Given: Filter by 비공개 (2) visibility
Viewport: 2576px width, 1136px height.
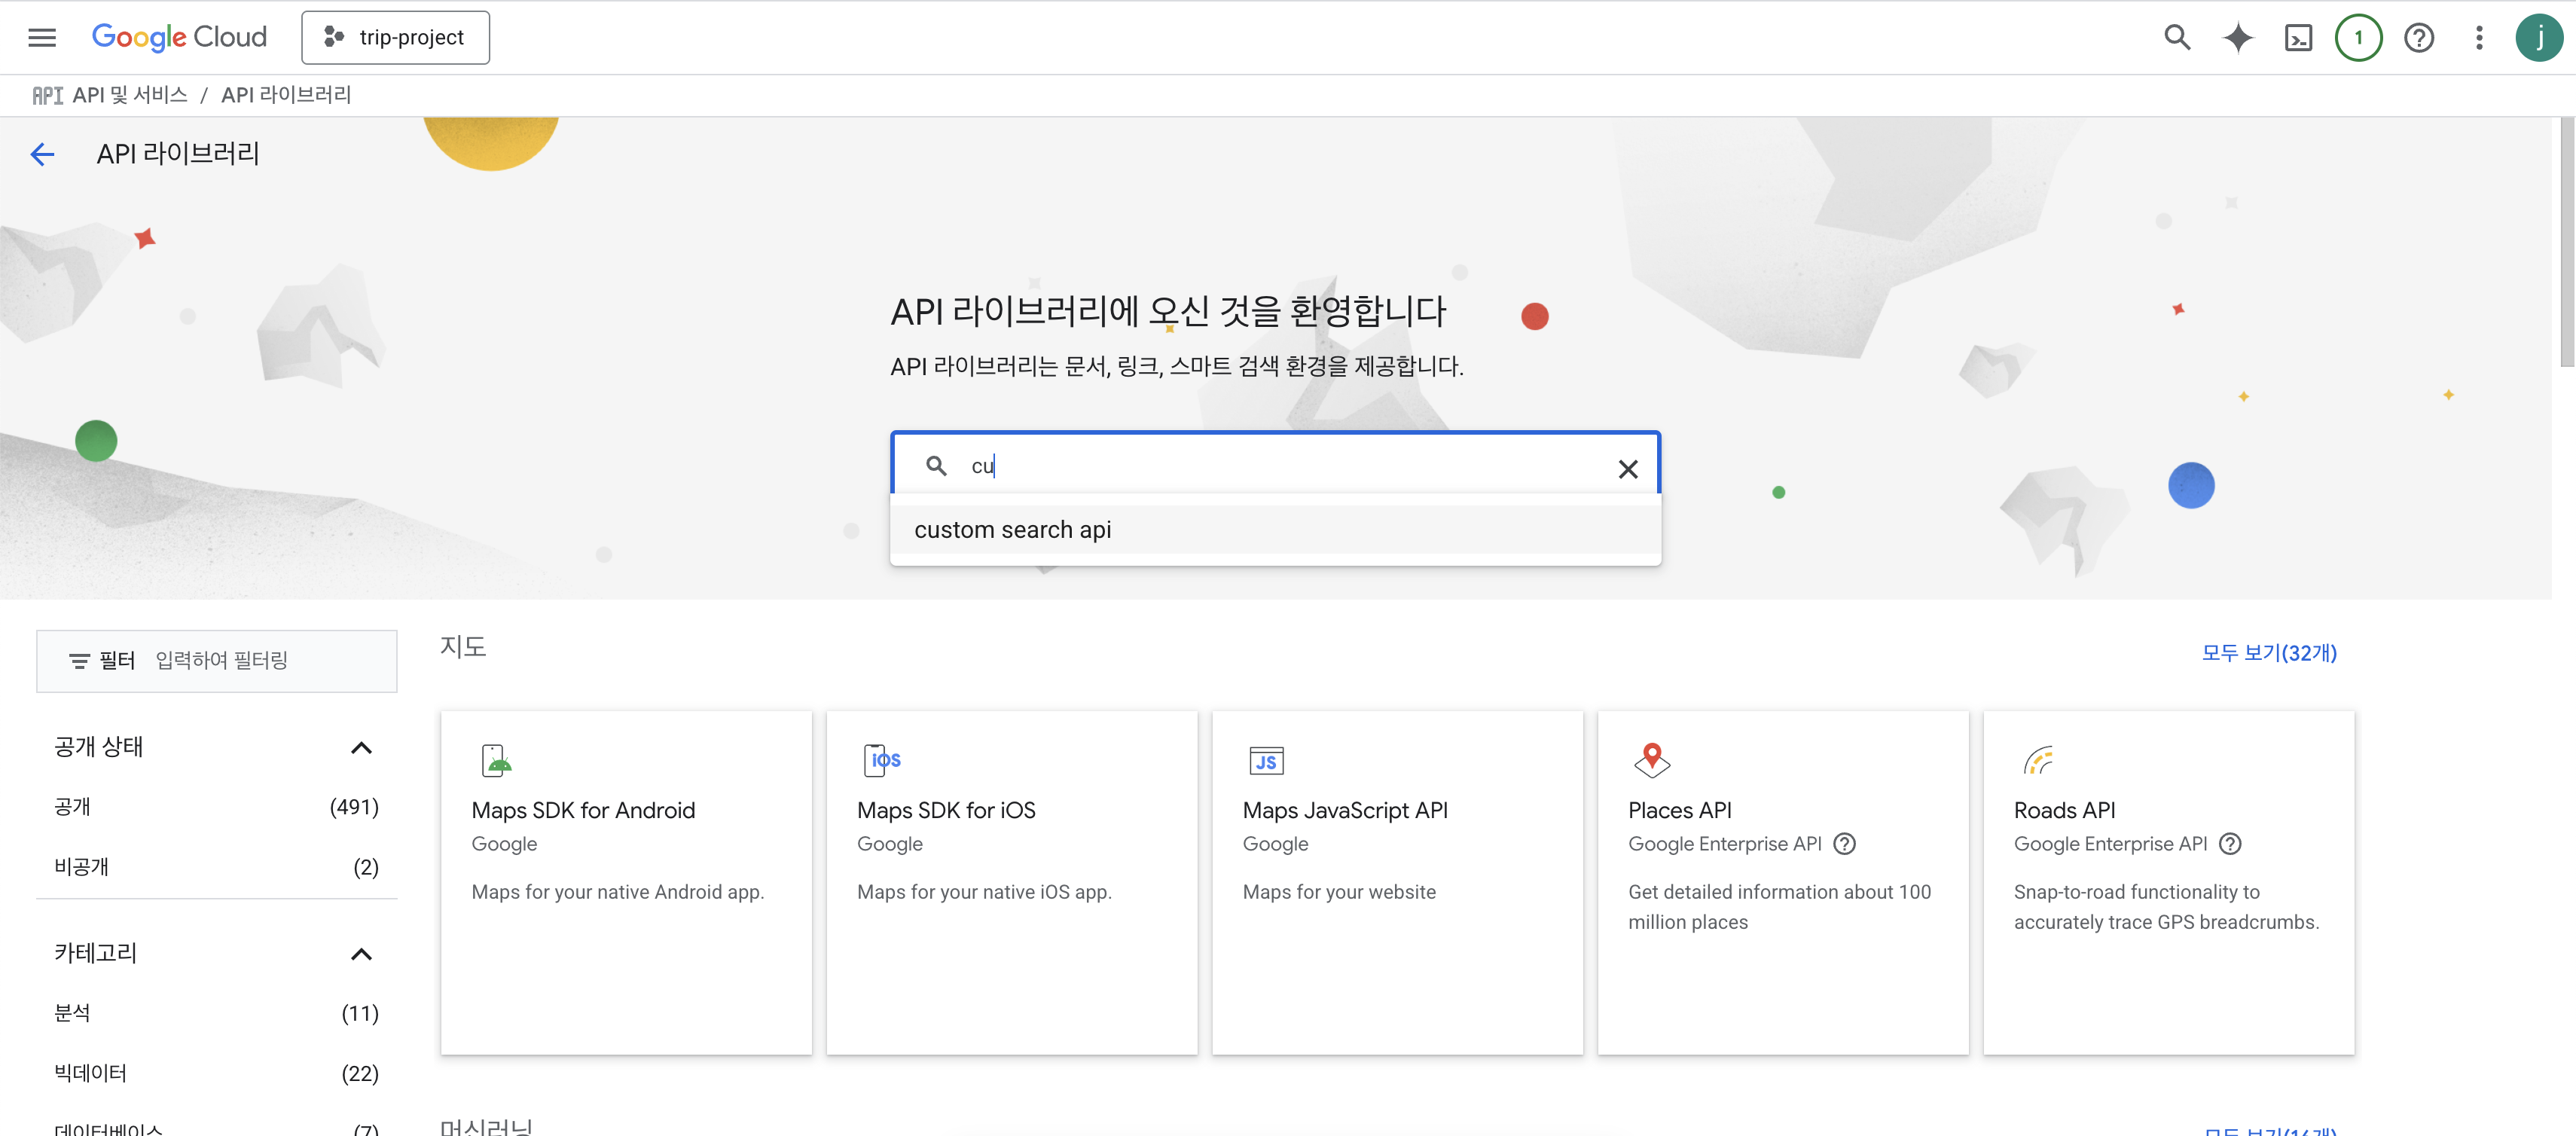Looking at the screenshot, I should click(x=81, y=867).
